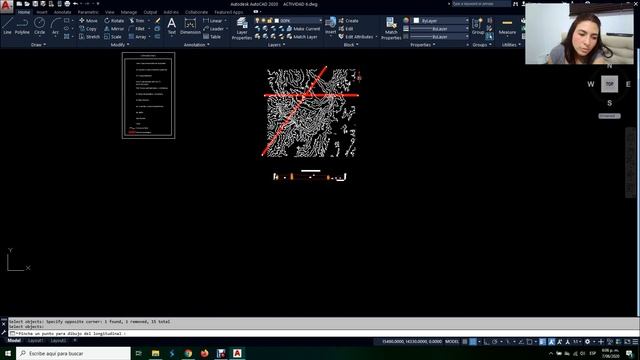Expand the Layers panel
Image resolution: width=640 pixels, height=360 pixels.
(x=276, y=45)
